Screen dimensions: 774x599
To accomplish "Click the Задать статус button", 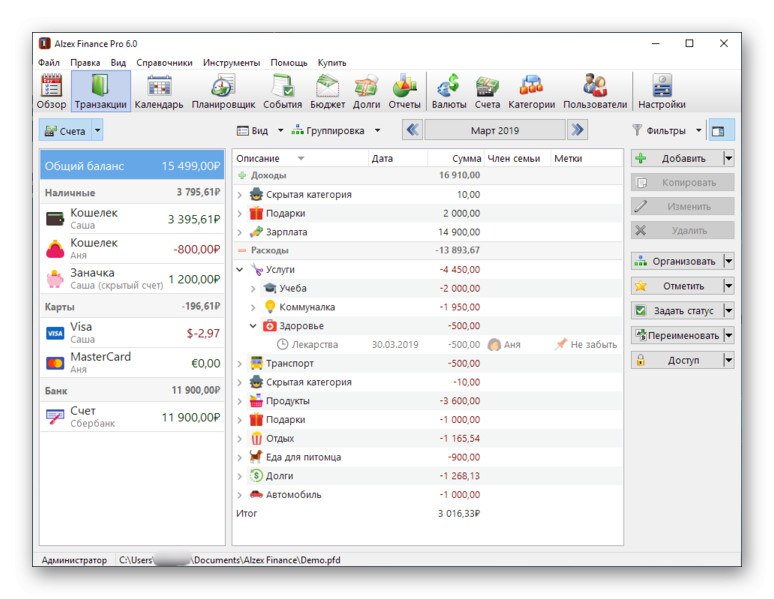I will click(x=677, y=311).
